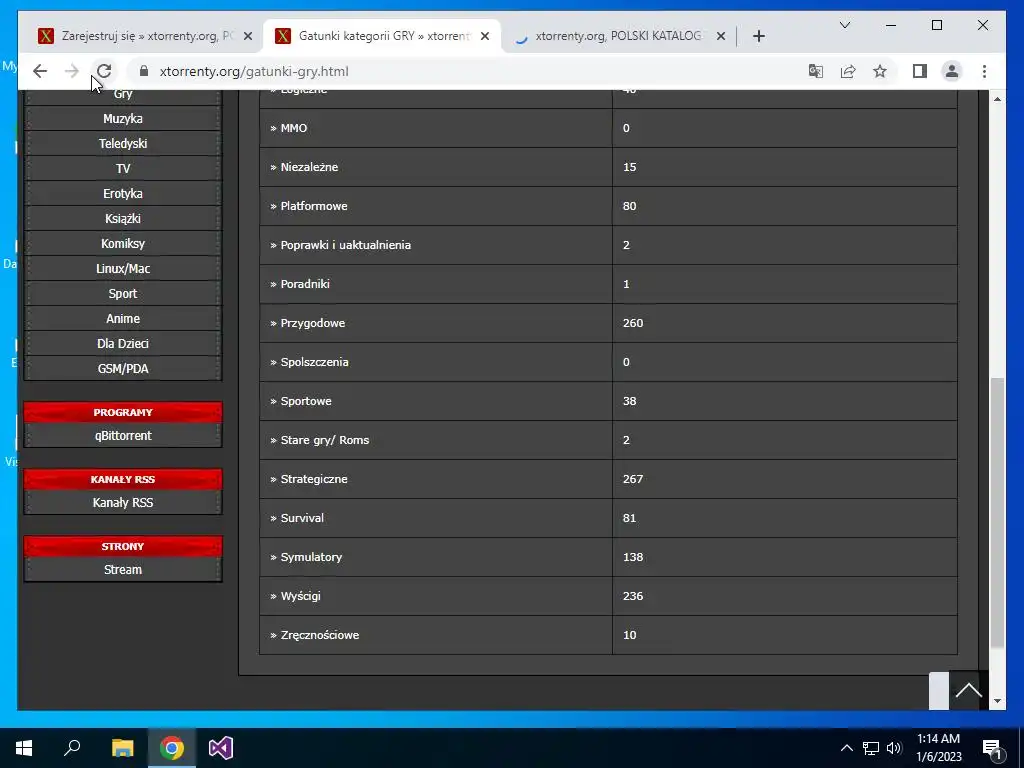Viewport: 1024px width, 768px height.
Task: Open the Platformowe genre
Action: coord(313,206)
